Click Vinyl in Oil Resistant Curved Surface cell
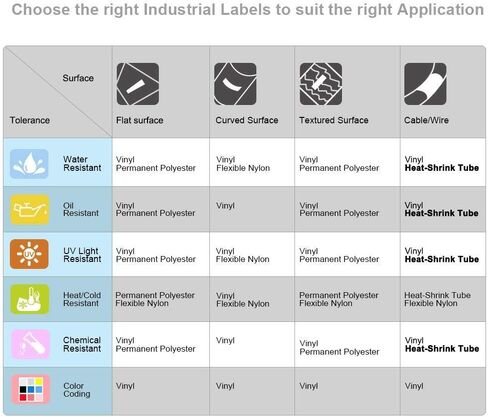This screenshot has height=417, width=488. click(x=225, y=206)
